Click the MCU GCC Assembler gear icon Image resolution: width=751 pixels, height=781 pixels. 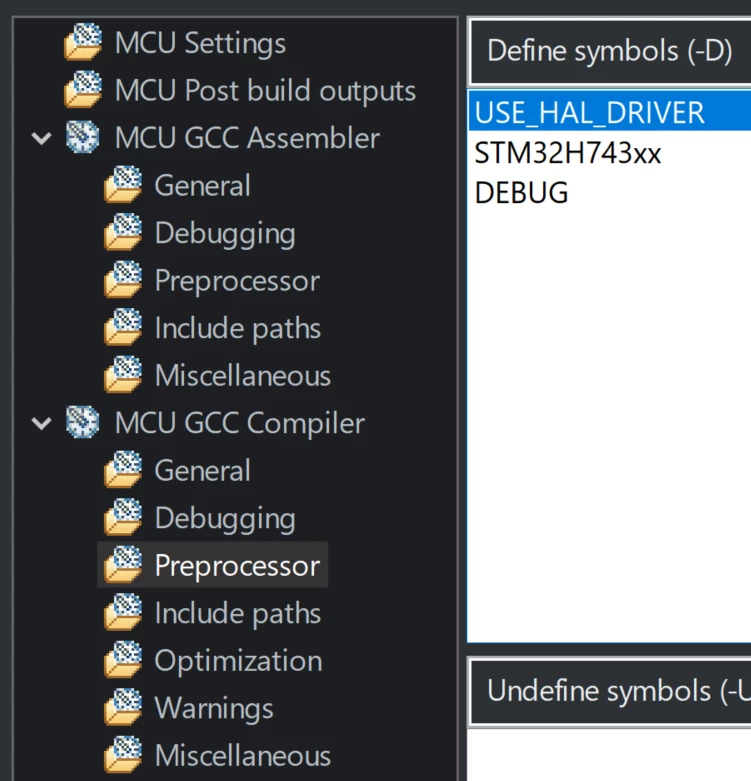(x=83, y=137)
